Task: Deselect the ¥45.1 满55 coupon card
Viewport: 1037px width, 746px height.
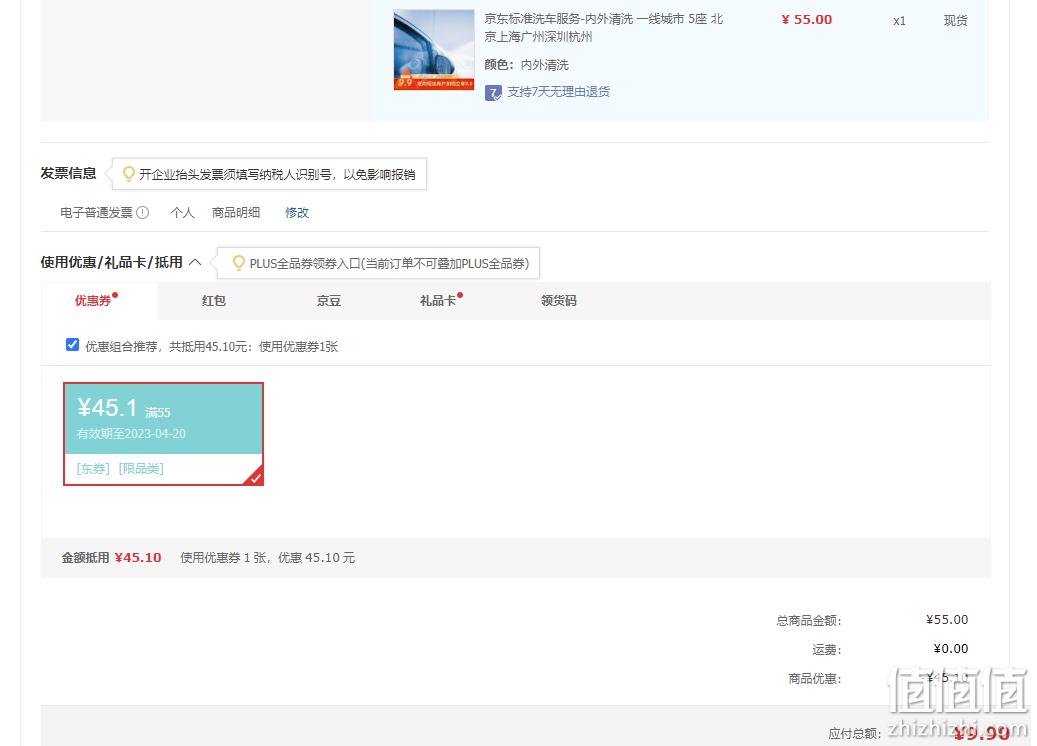Action: point(163,434)
